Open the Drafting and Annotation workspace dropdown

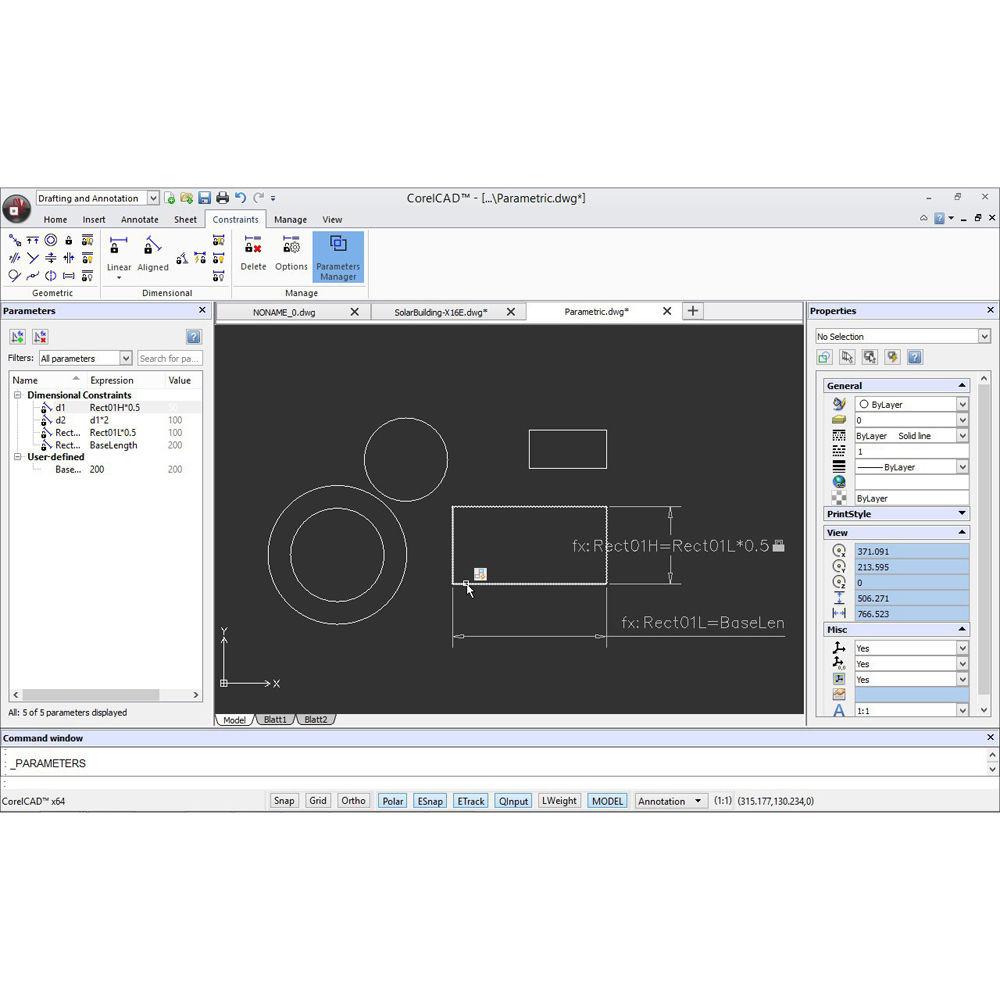(153, 198)
